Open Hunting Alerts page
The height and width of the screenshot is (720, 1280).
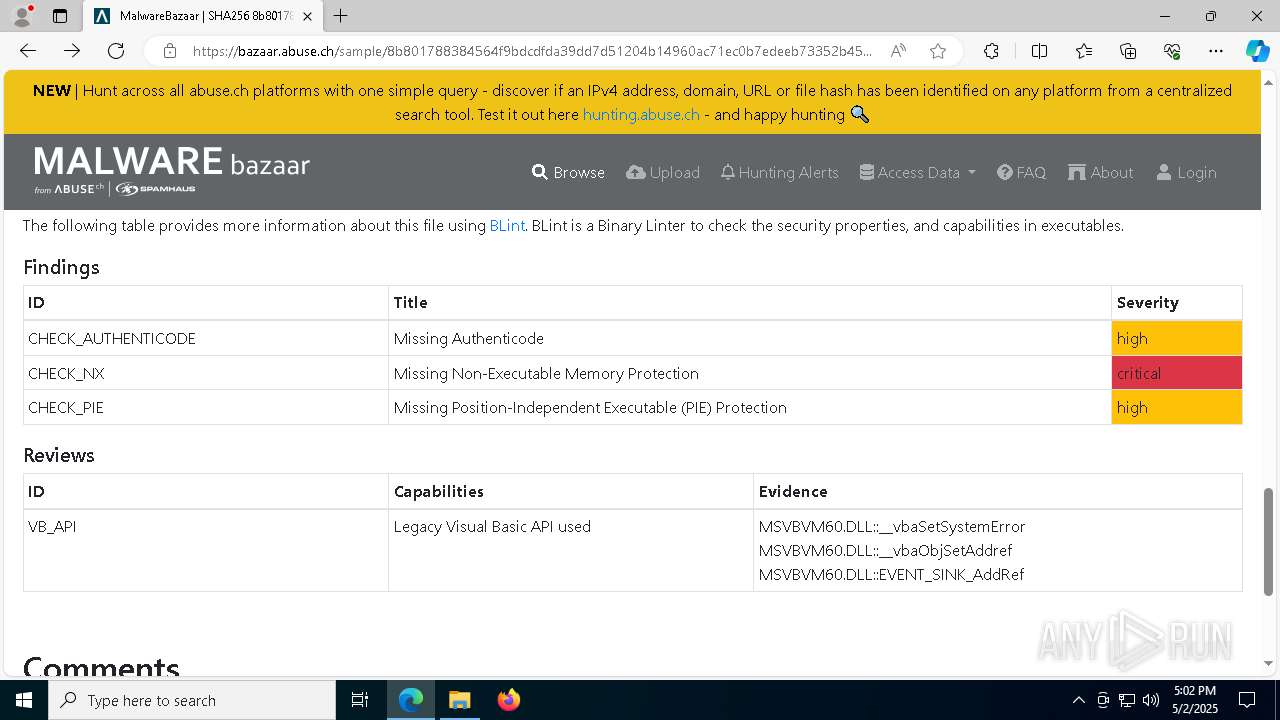(x=779, y=172)
